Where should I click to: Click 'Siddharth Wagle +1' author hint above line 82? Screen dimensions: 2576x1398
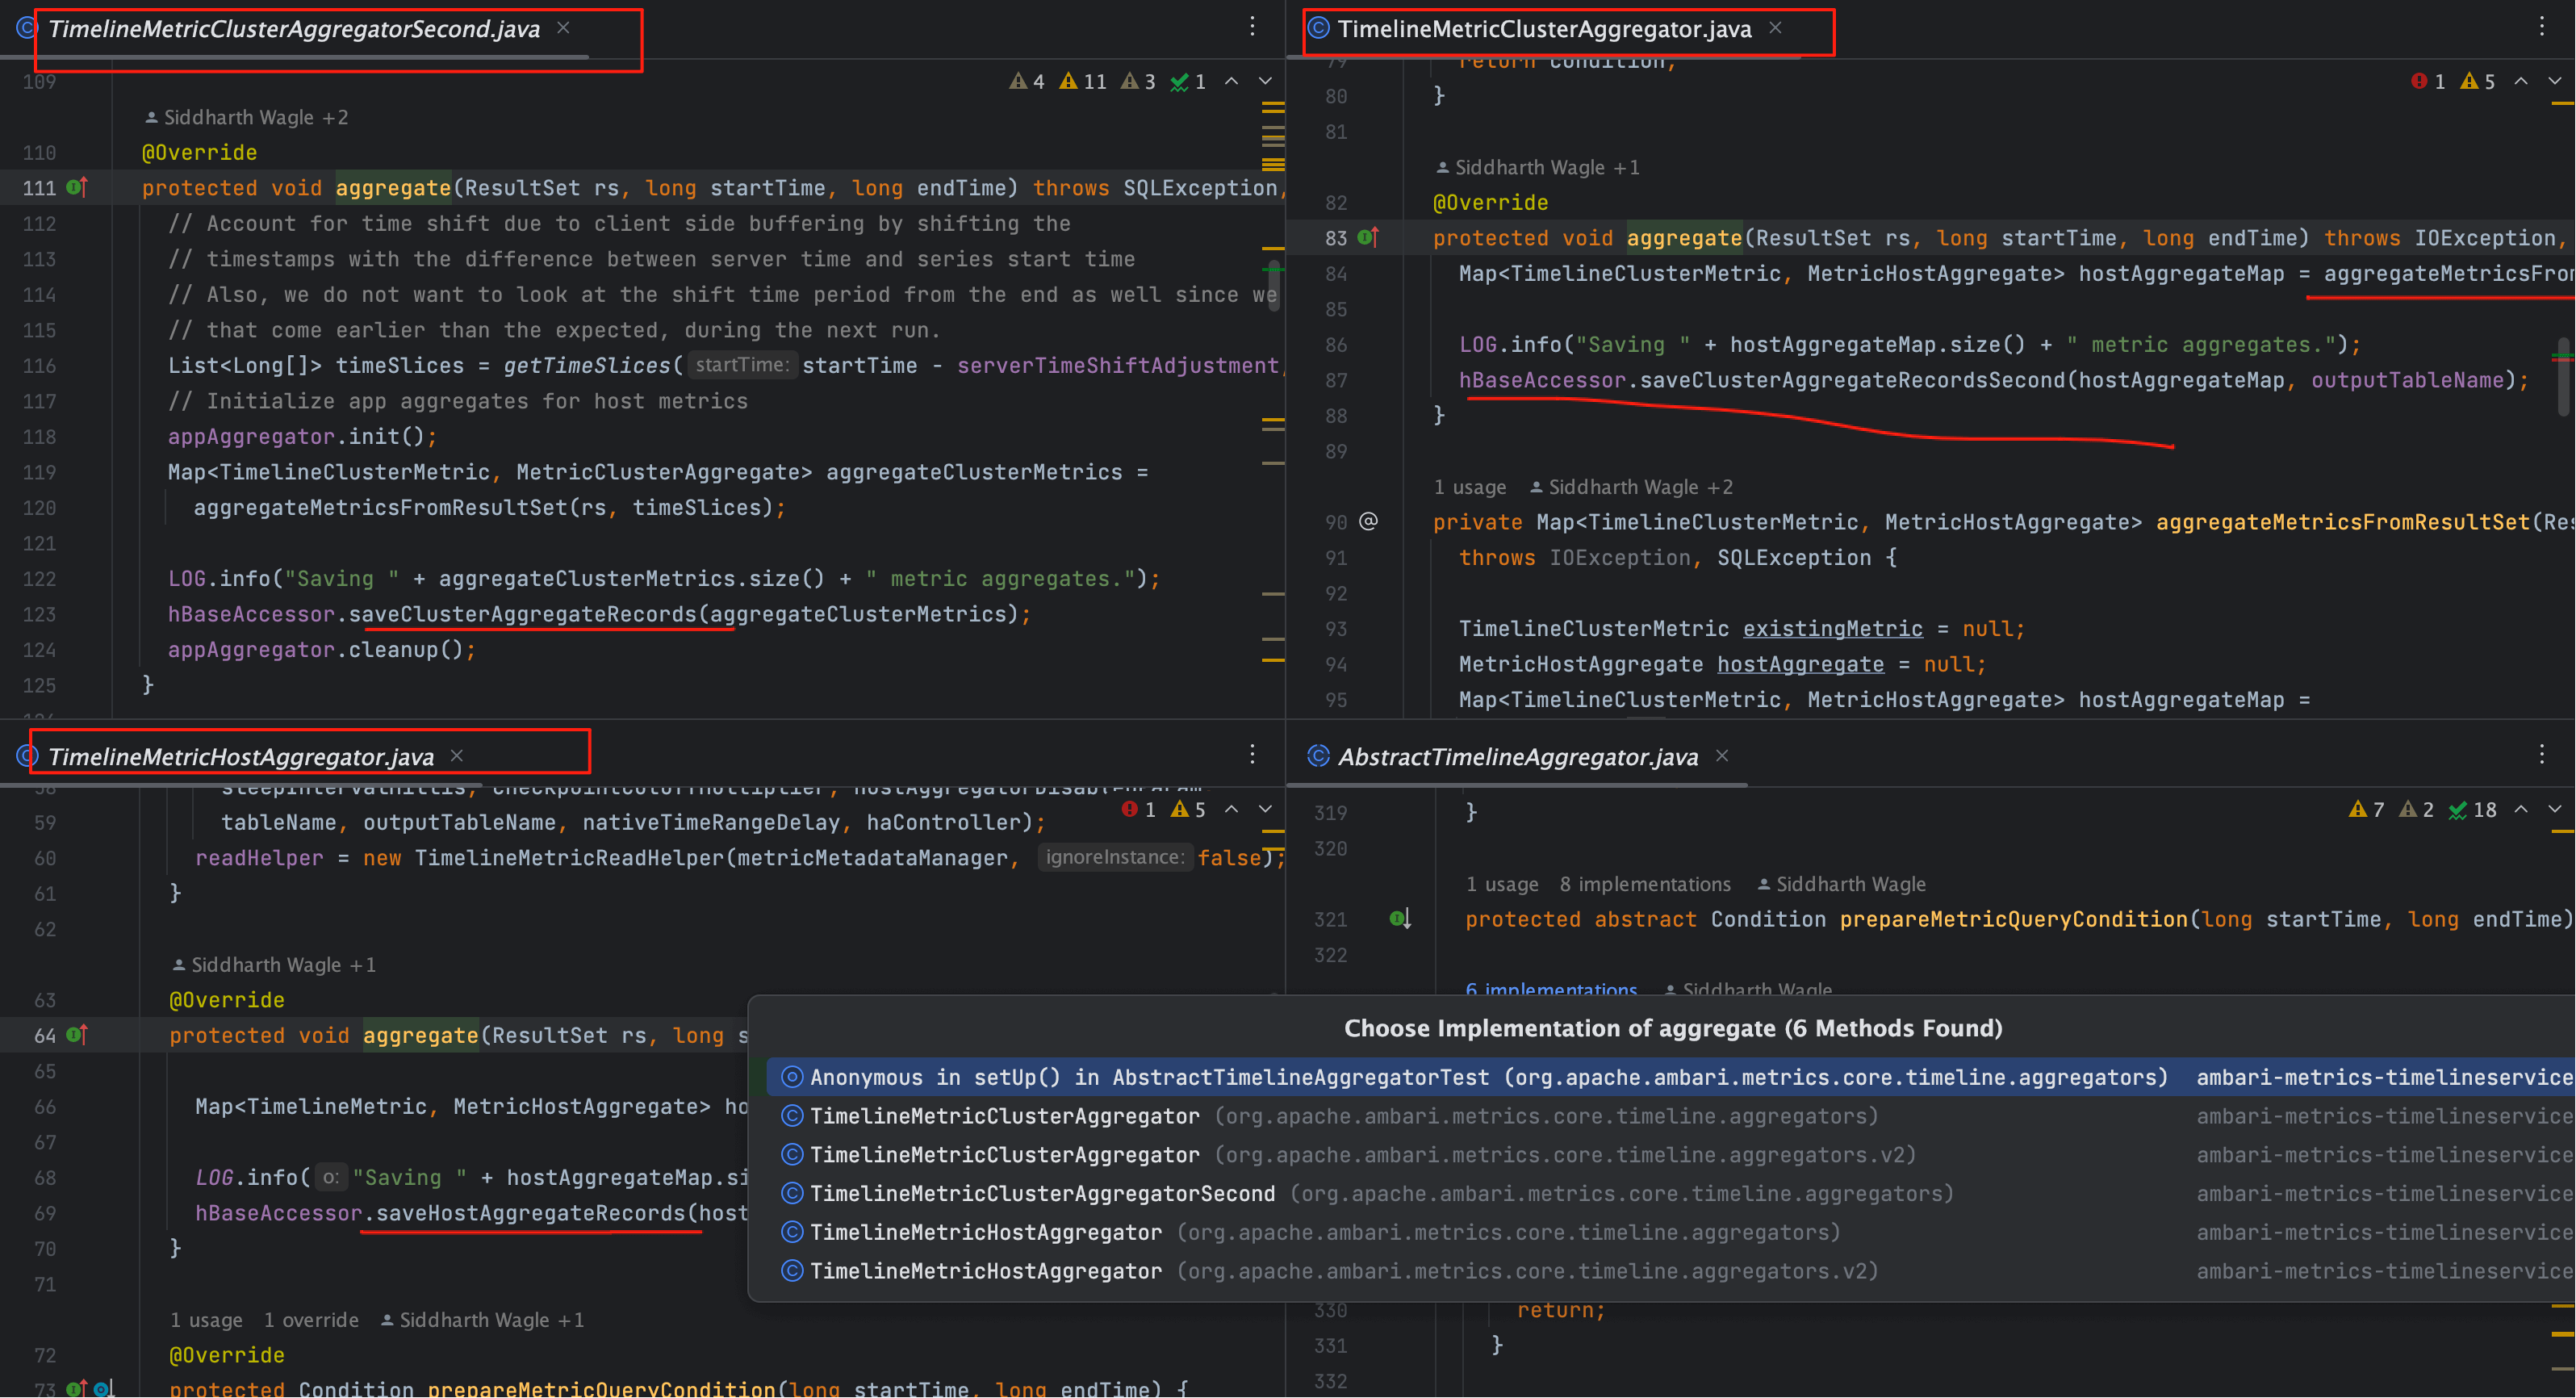(x=1538, y=167)
